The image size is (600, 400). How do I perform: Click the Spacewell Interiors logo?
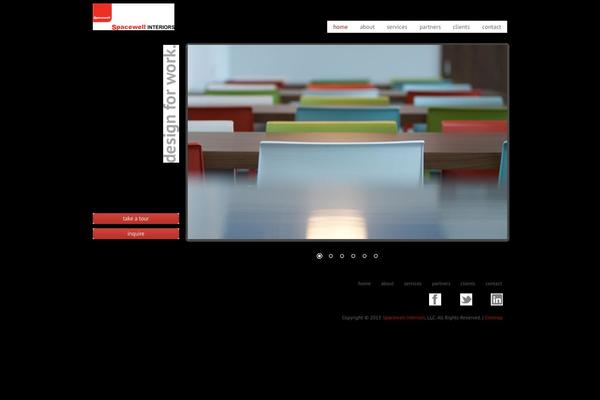134,17
